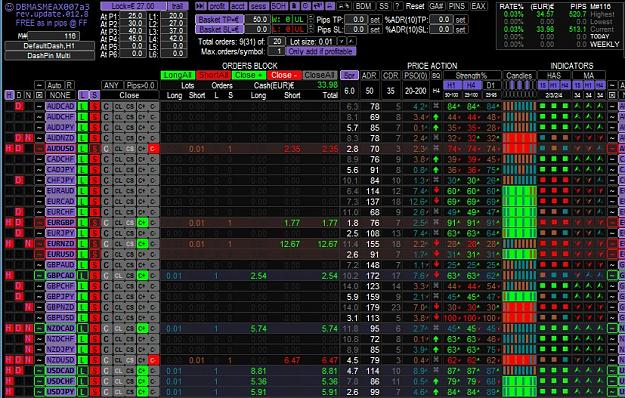Toggle the D header filter button
625x398 pixels.
pos(19,95)
